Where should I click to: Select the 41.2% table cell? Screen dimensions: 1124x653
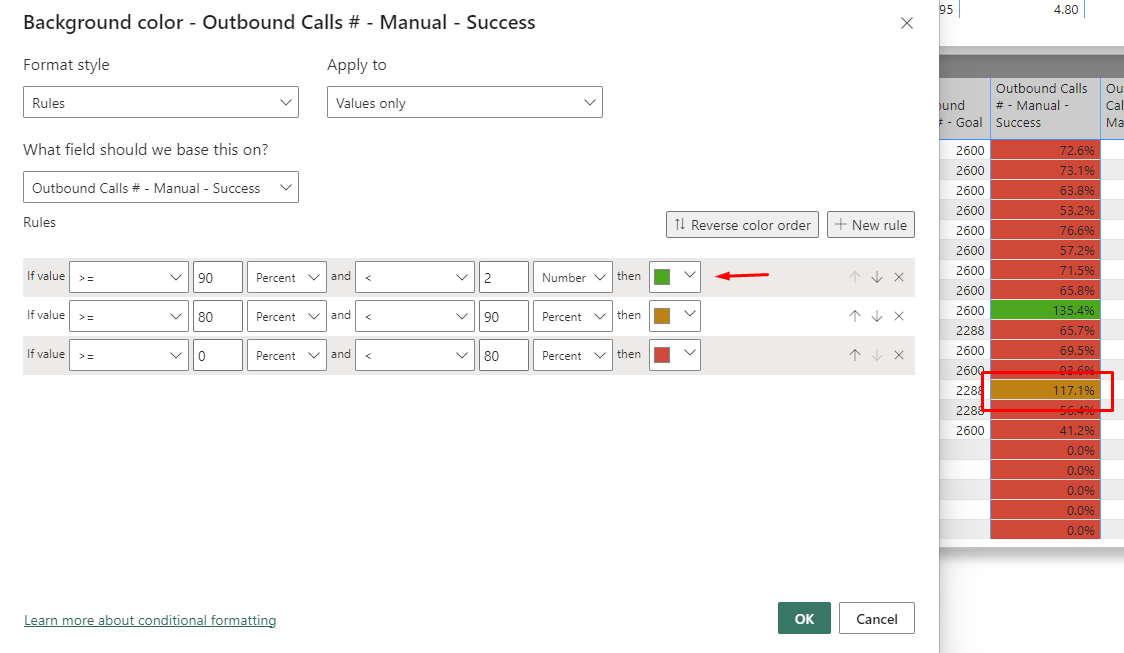[x=1045, y=431]
